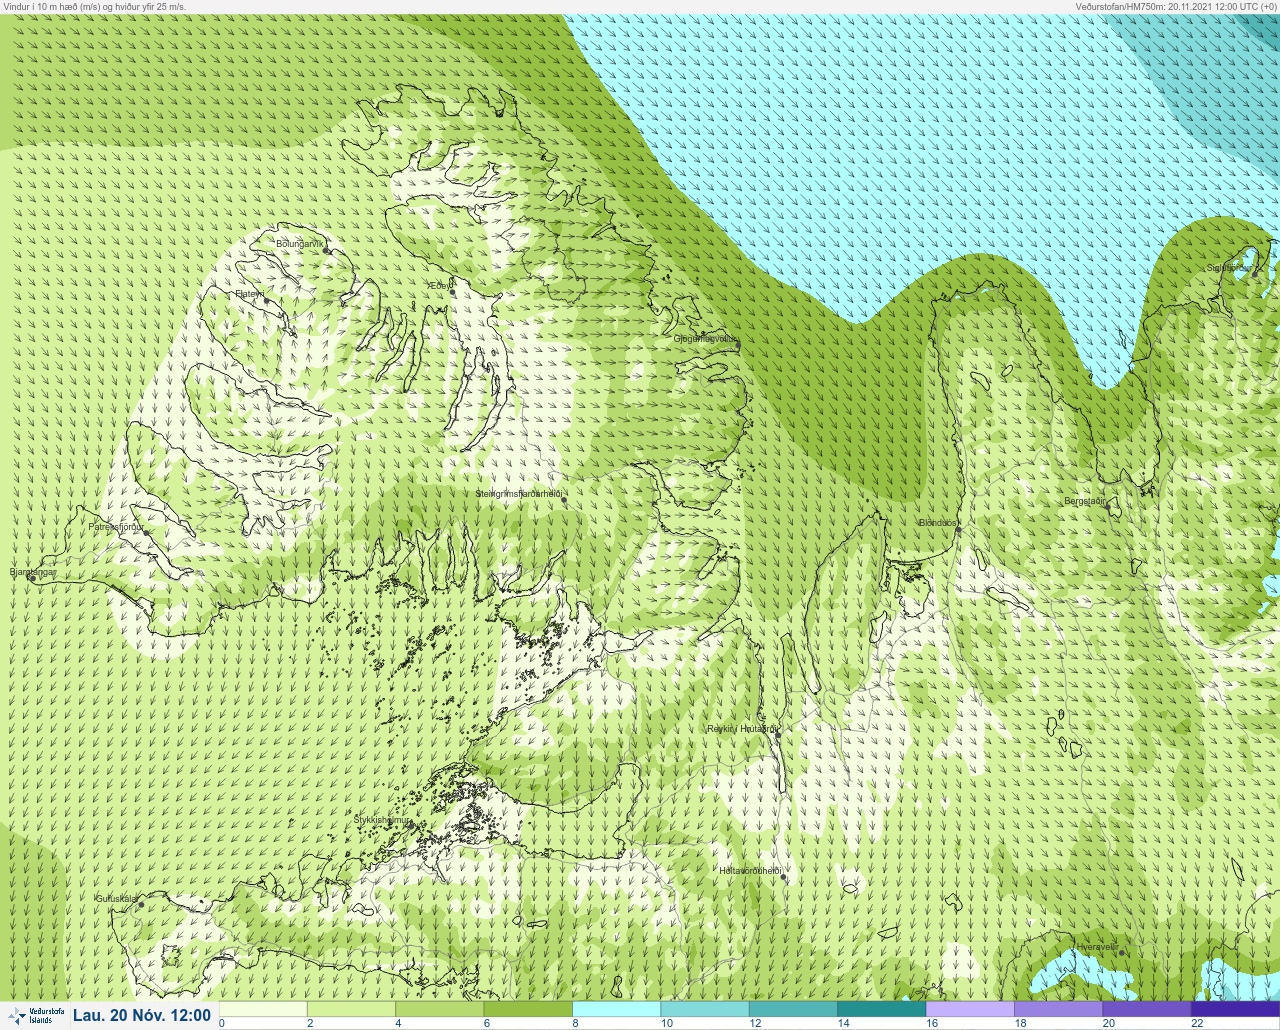Viewport: 1280px width, 1030px height.
Task: Select the 16–18 m/s lavender swatch
Action: click(970, 1009)
